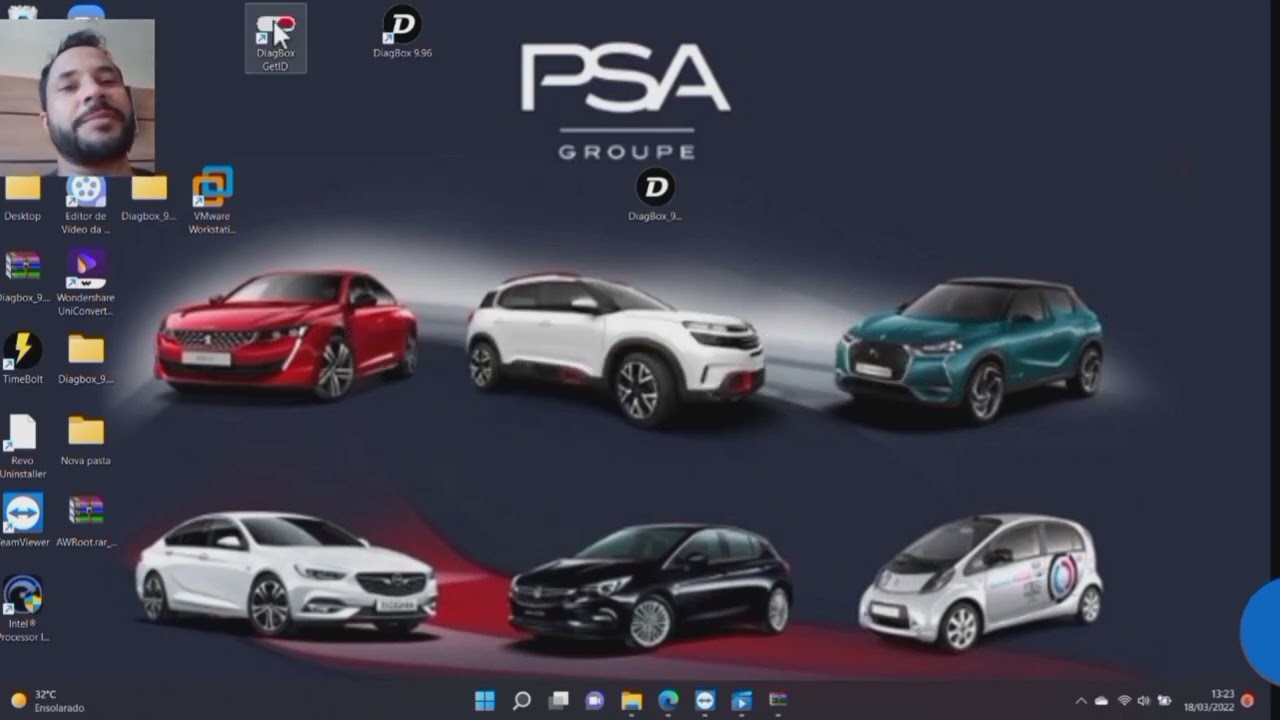The image size is (1280, 720).
Task: Open Diagbox_9 folder next to VMware Workstation
Action: pos(149,198)
